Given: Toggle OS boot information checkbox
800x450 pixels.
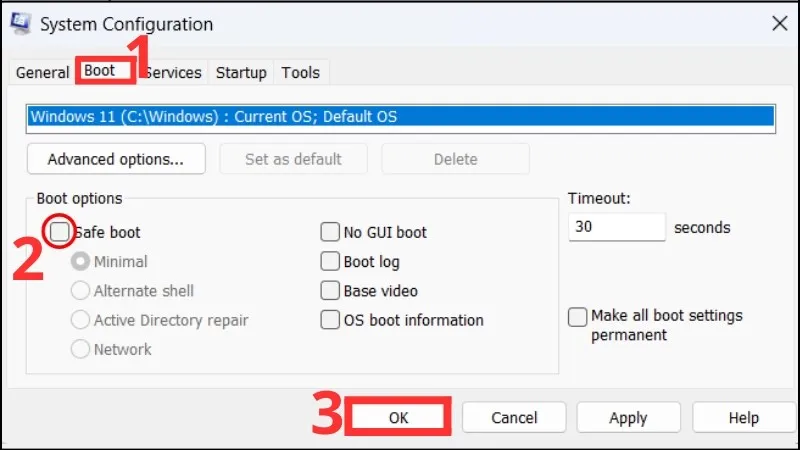Looking at the screenshot, I should (330, 321).
